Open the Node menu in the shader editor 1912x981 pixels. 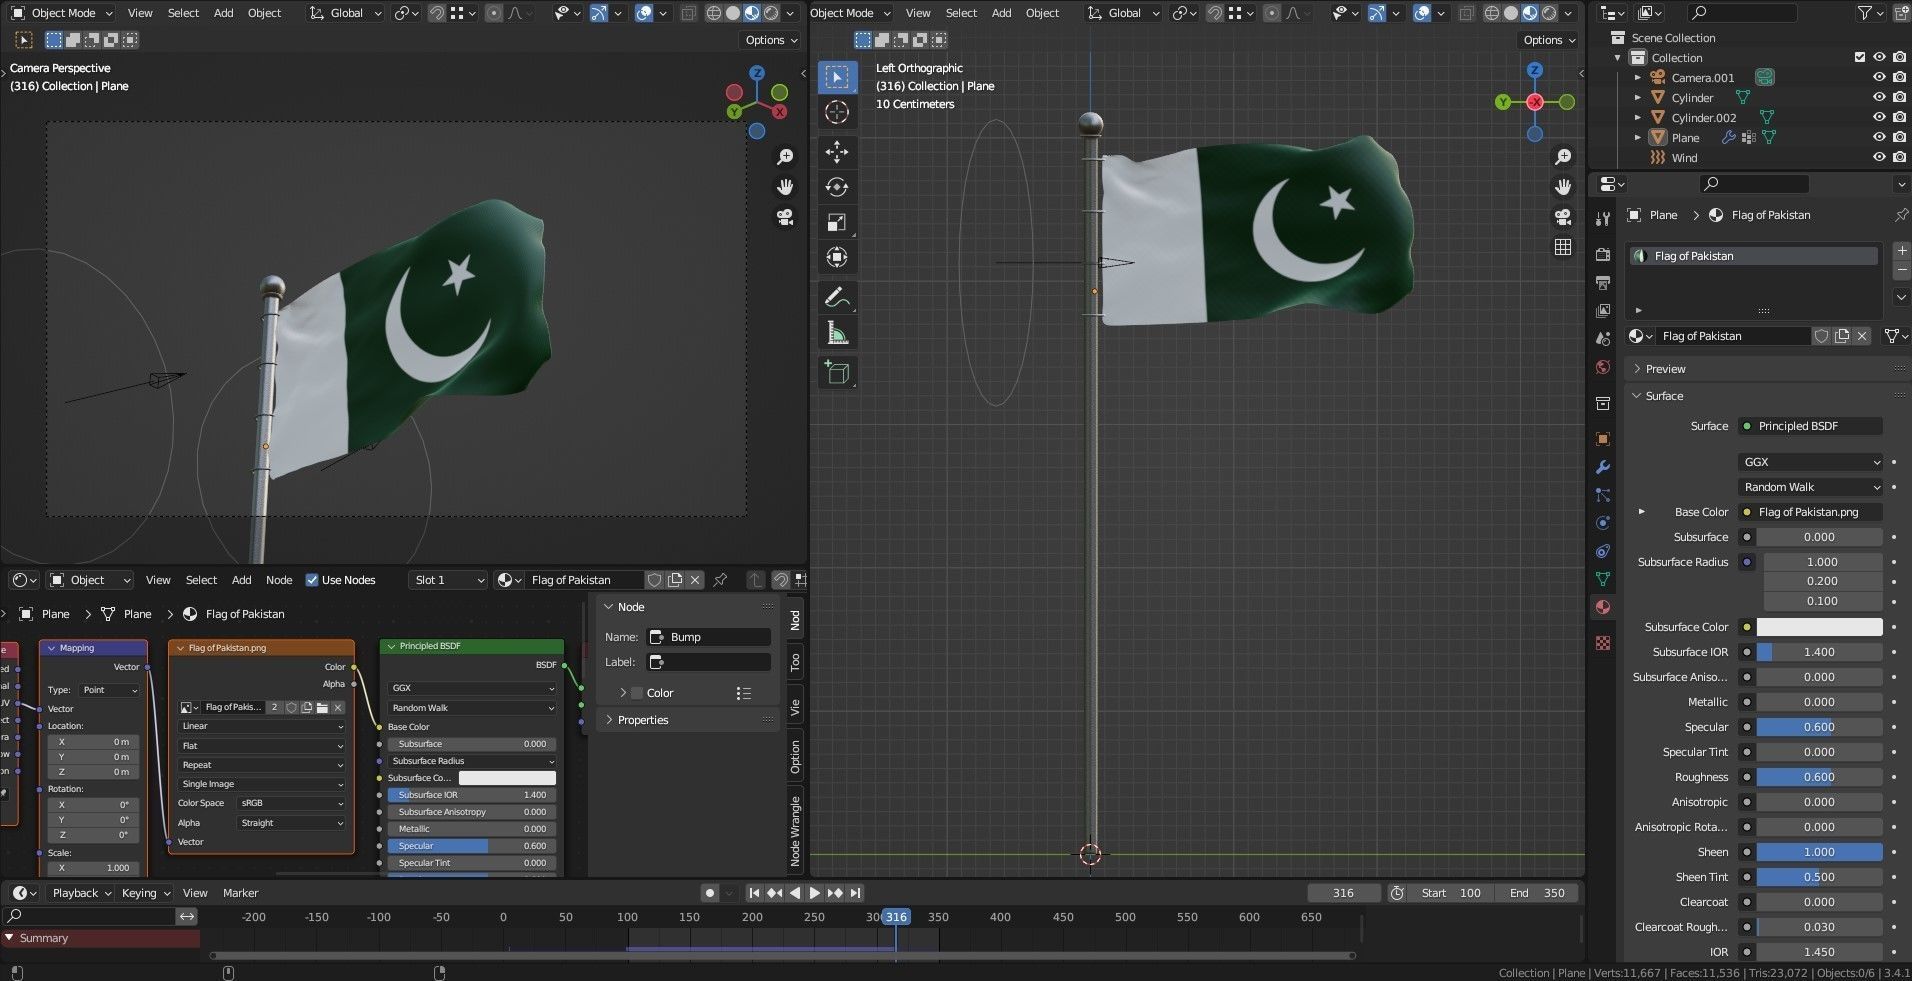(278, 580)
